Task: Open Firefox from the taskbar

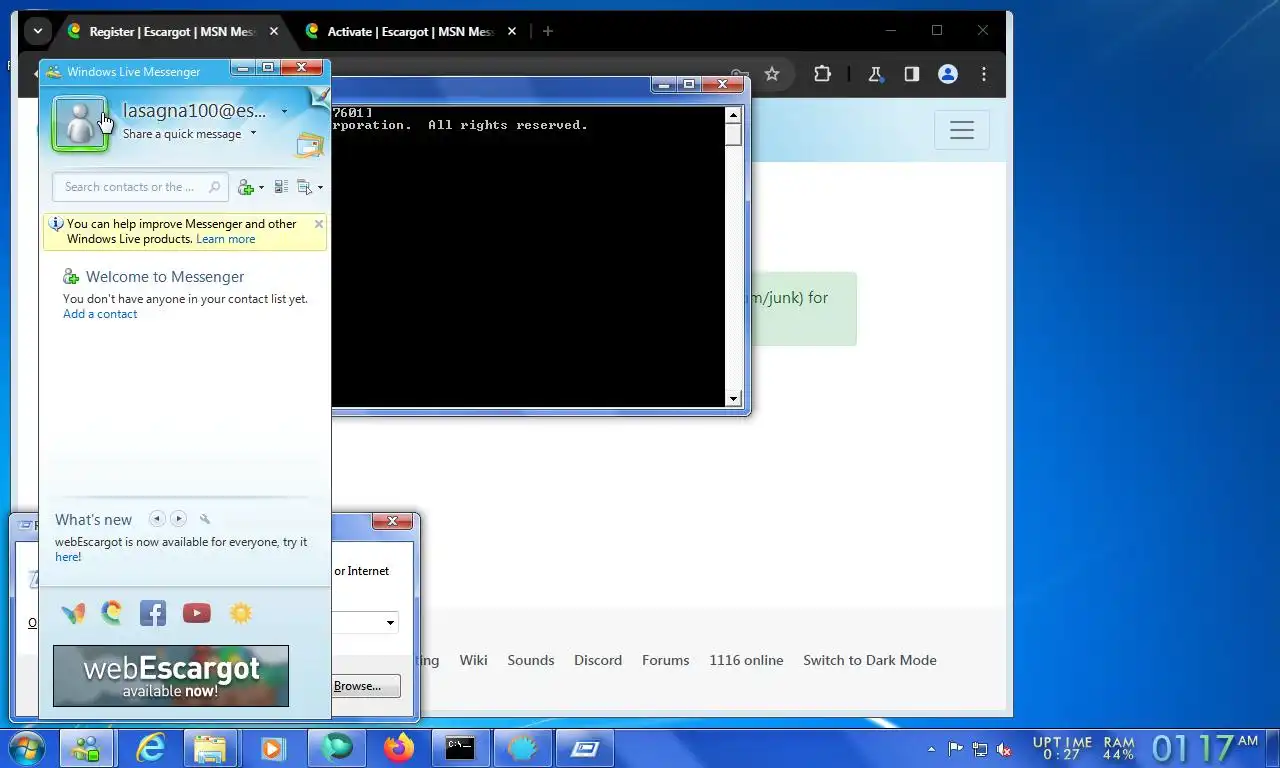Action: coord(398,748)
